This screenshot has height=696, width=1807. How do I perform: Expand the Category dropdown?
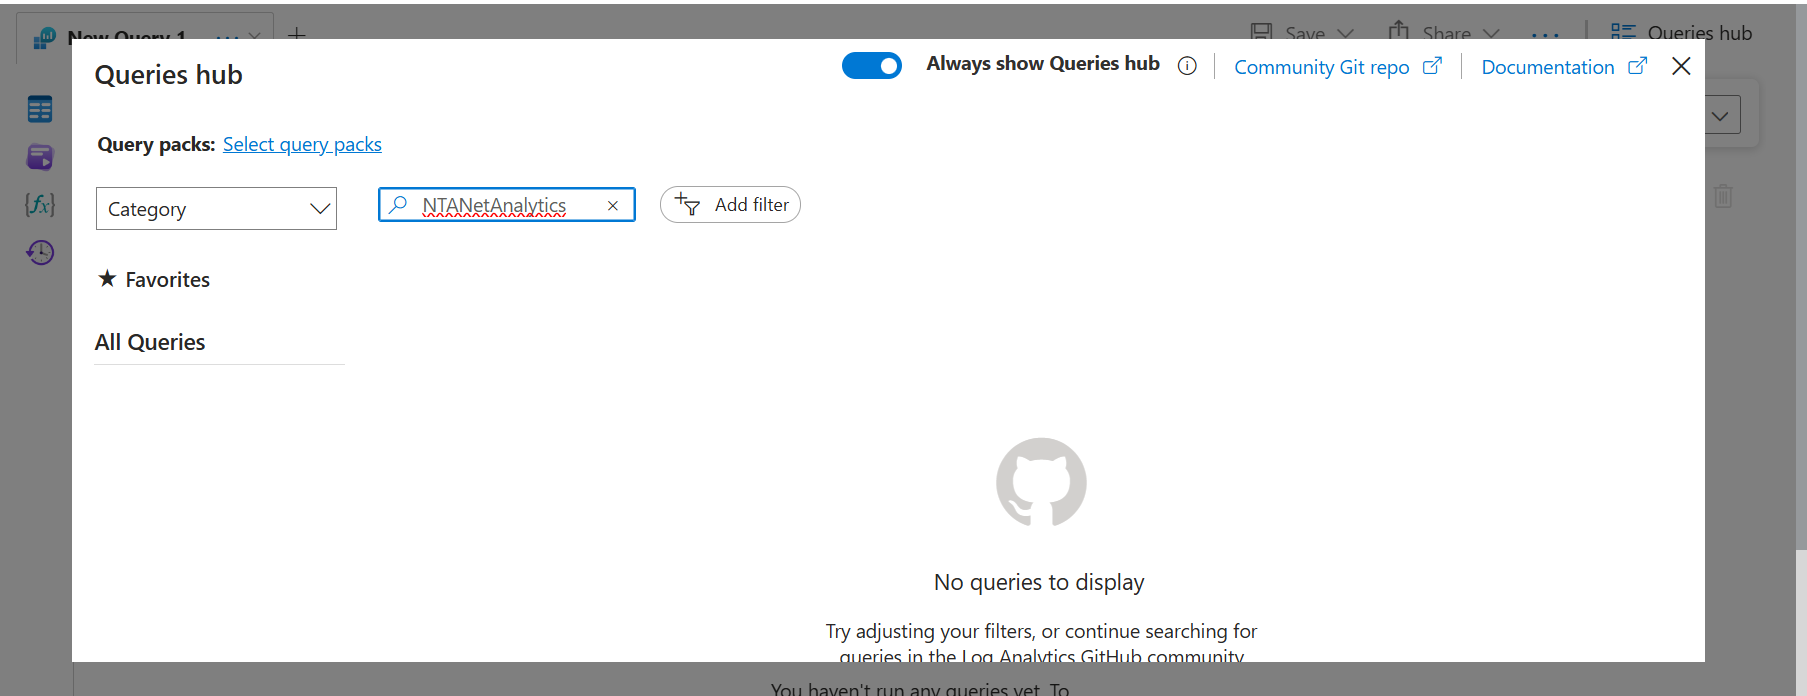216,209
